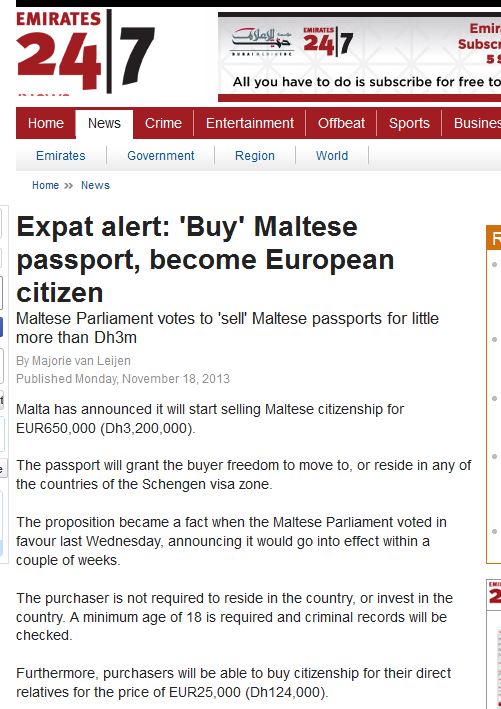
Task: Click the News breadcrumb link
Action: (x=95, y=185)
